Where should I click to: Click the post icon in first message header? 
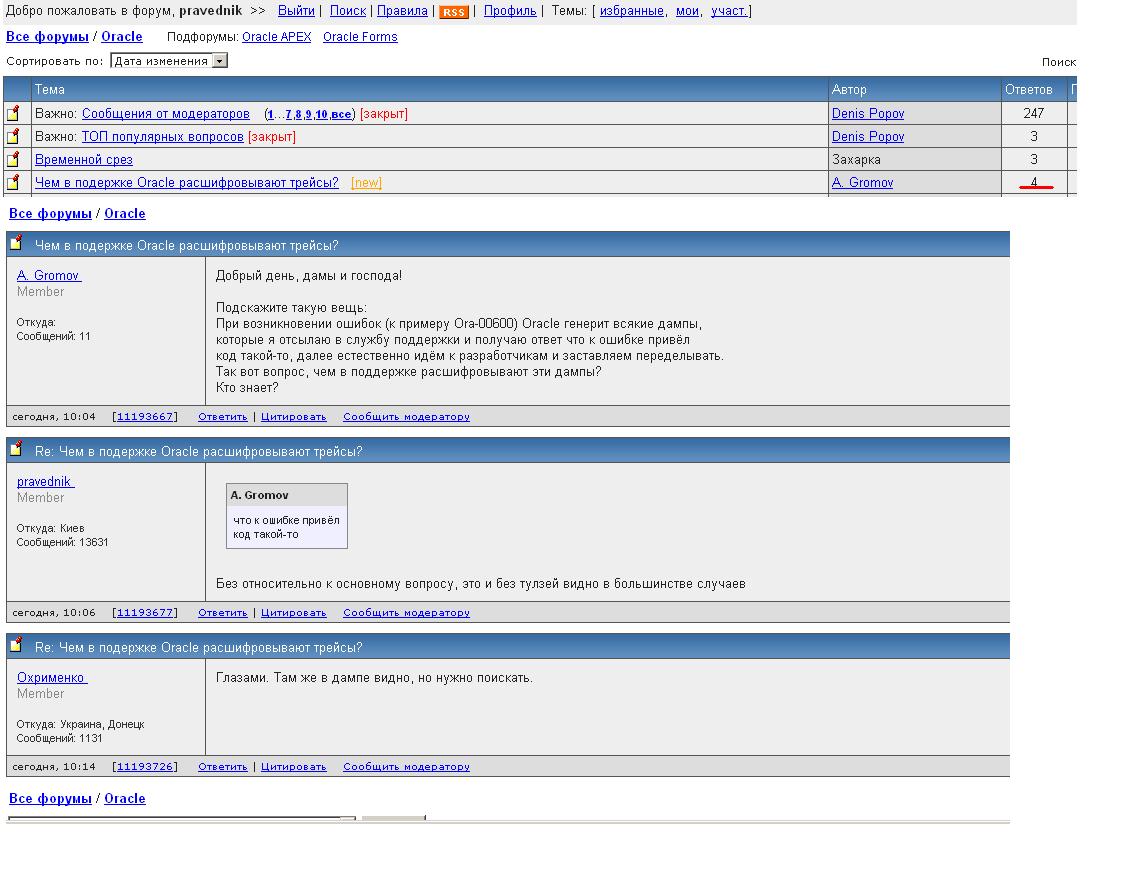16,244
